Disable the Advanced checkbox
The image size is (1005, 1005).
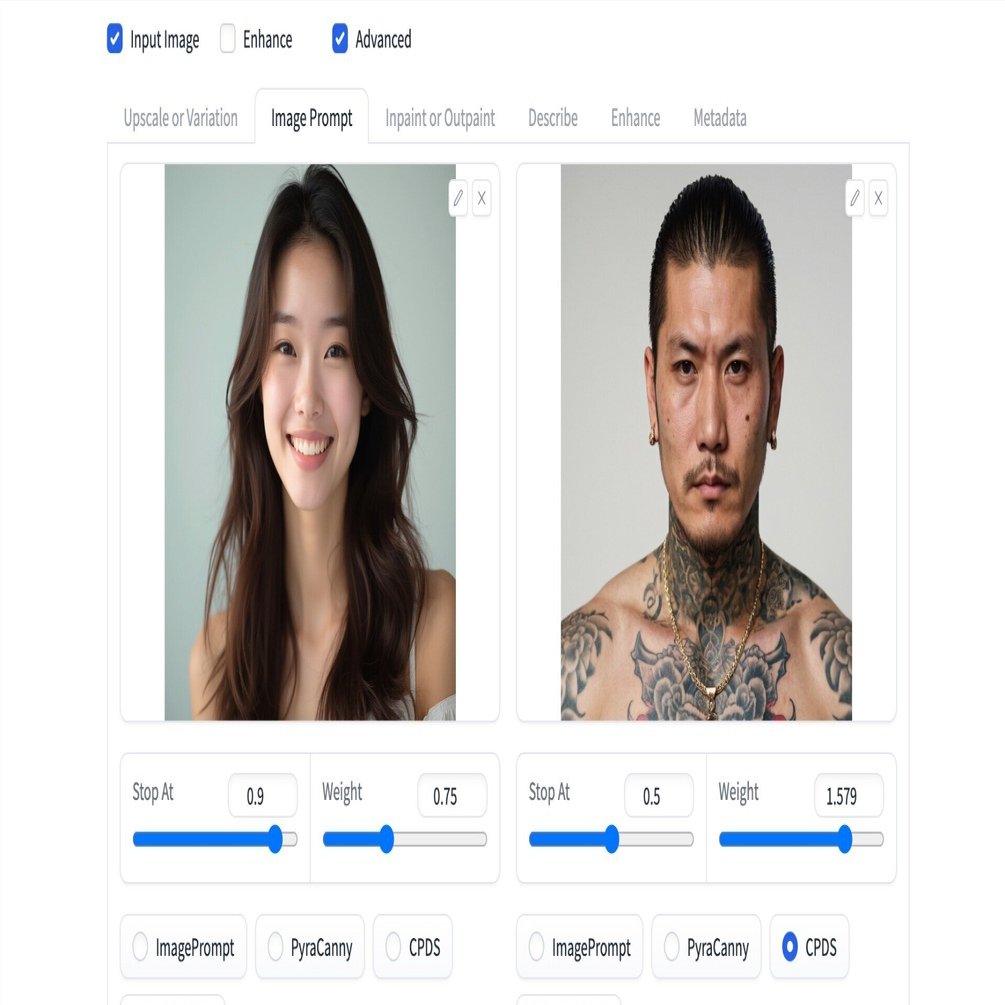339,40
